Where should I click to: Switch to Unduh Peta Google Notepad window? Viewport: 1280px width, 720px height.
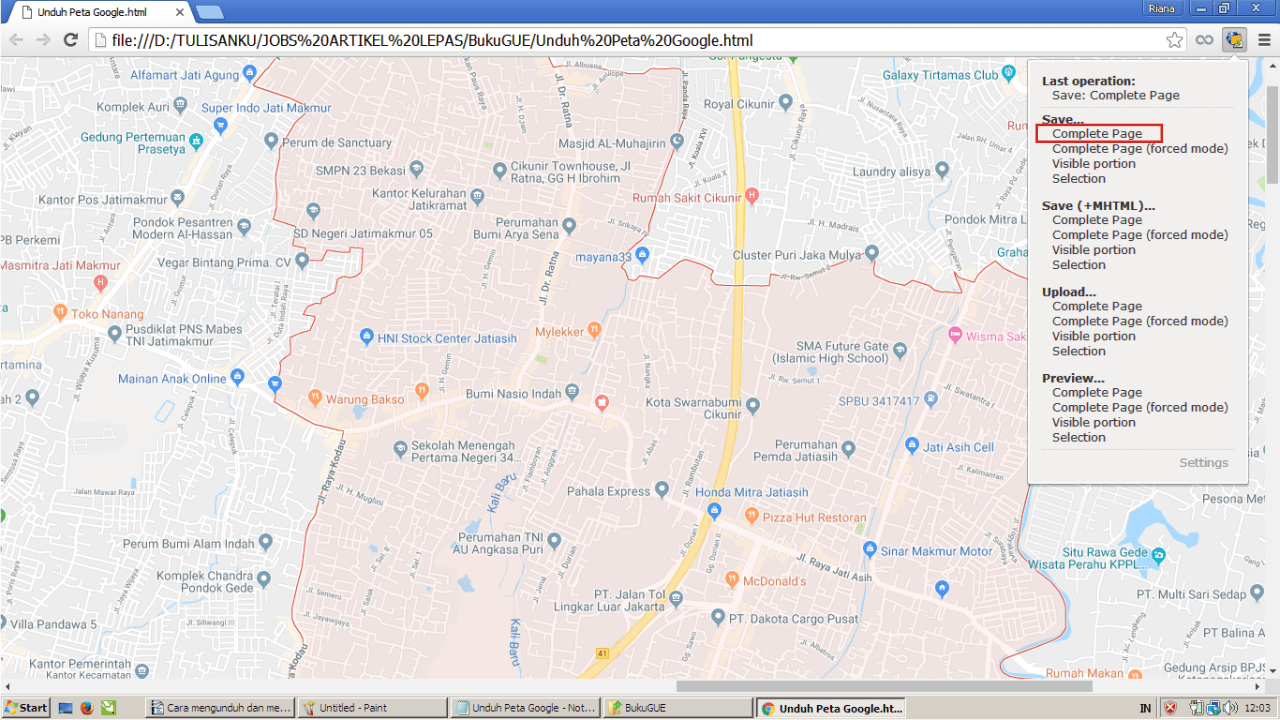[x=524, y=708]
